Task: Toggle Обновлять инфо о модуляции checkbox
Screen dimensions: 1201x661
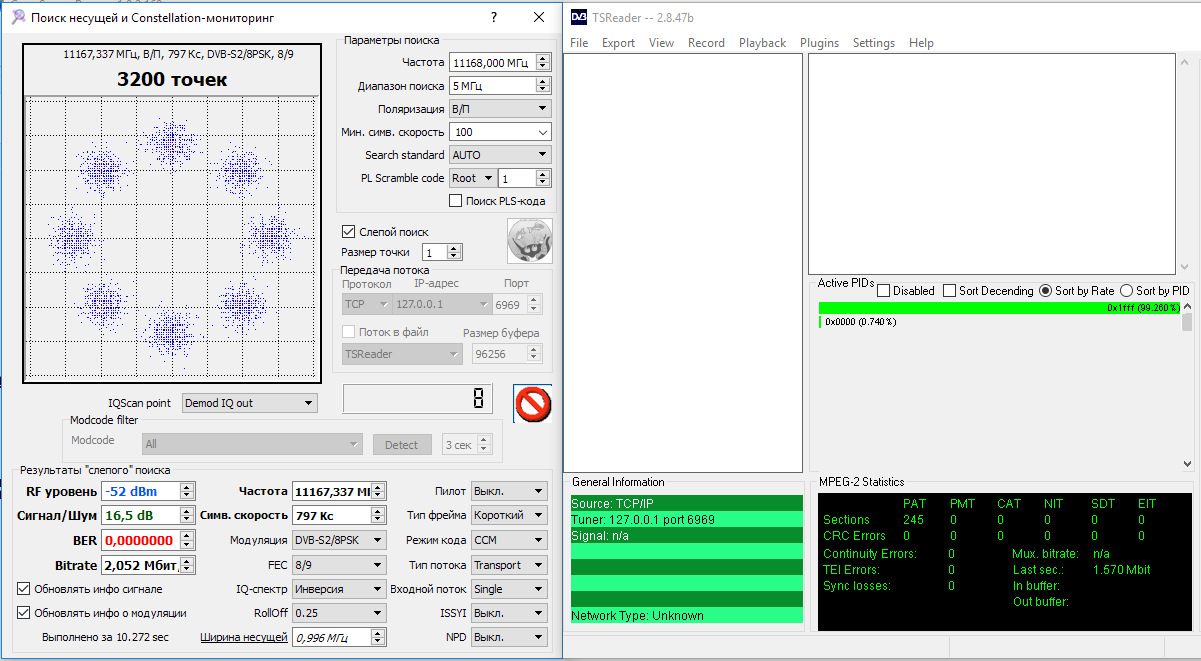Action: pyautogui.click(x=24, y=613)
